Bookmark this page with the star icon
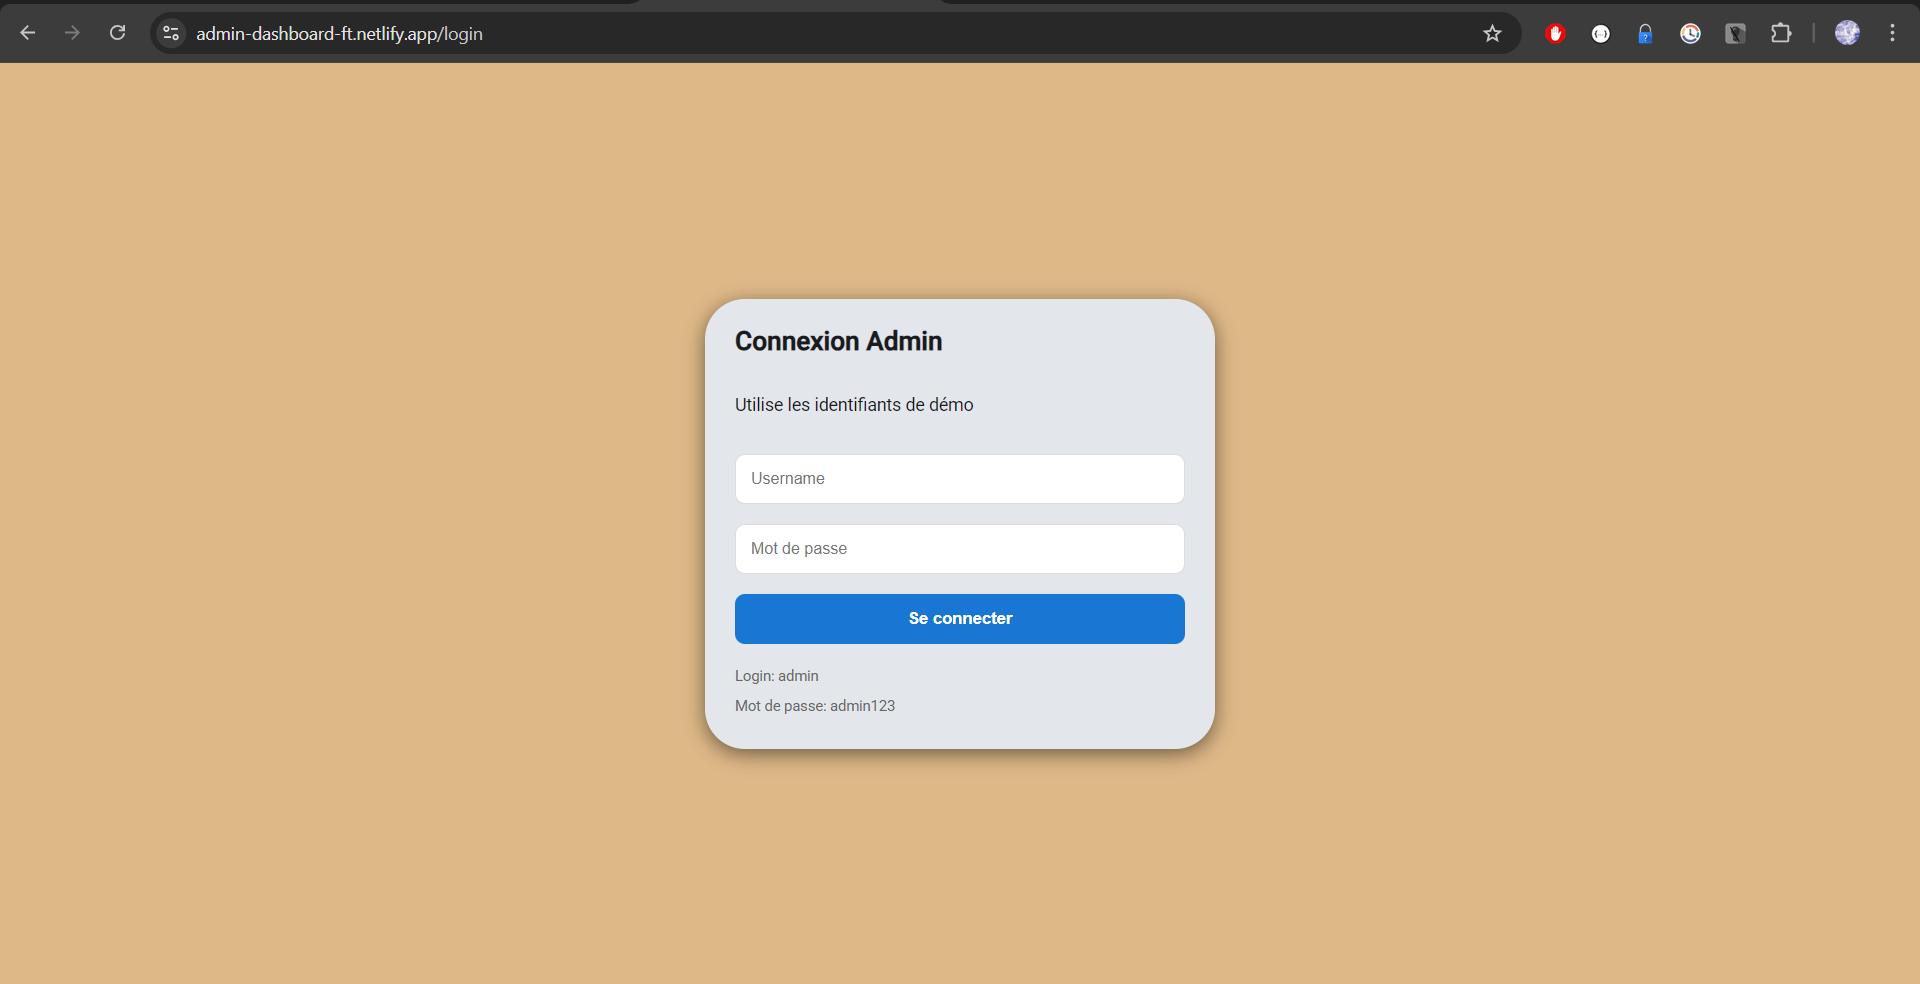The width and height of the screenshot is (1920, 984). point(1492,33)
